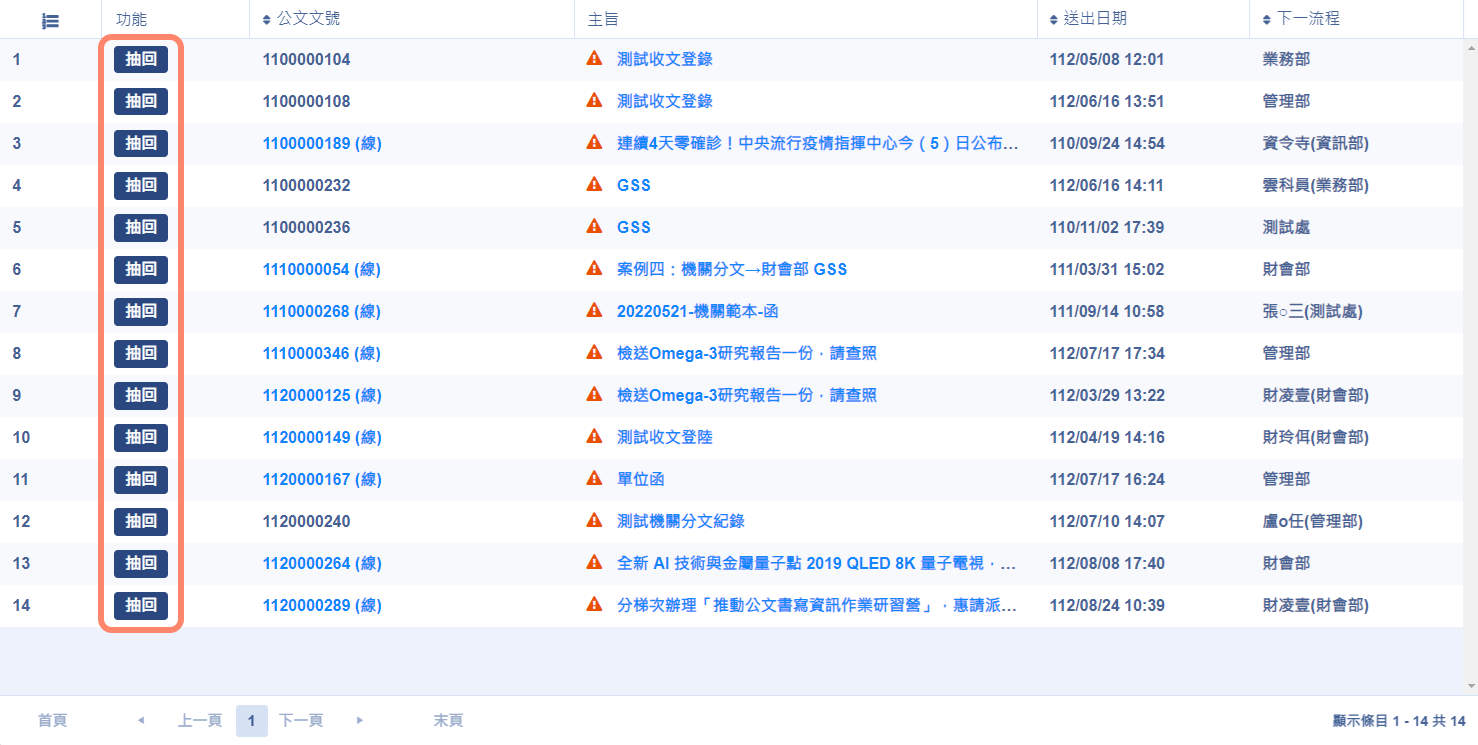
Task: Click the warning triangle in row 5
Action: [594, 227]
